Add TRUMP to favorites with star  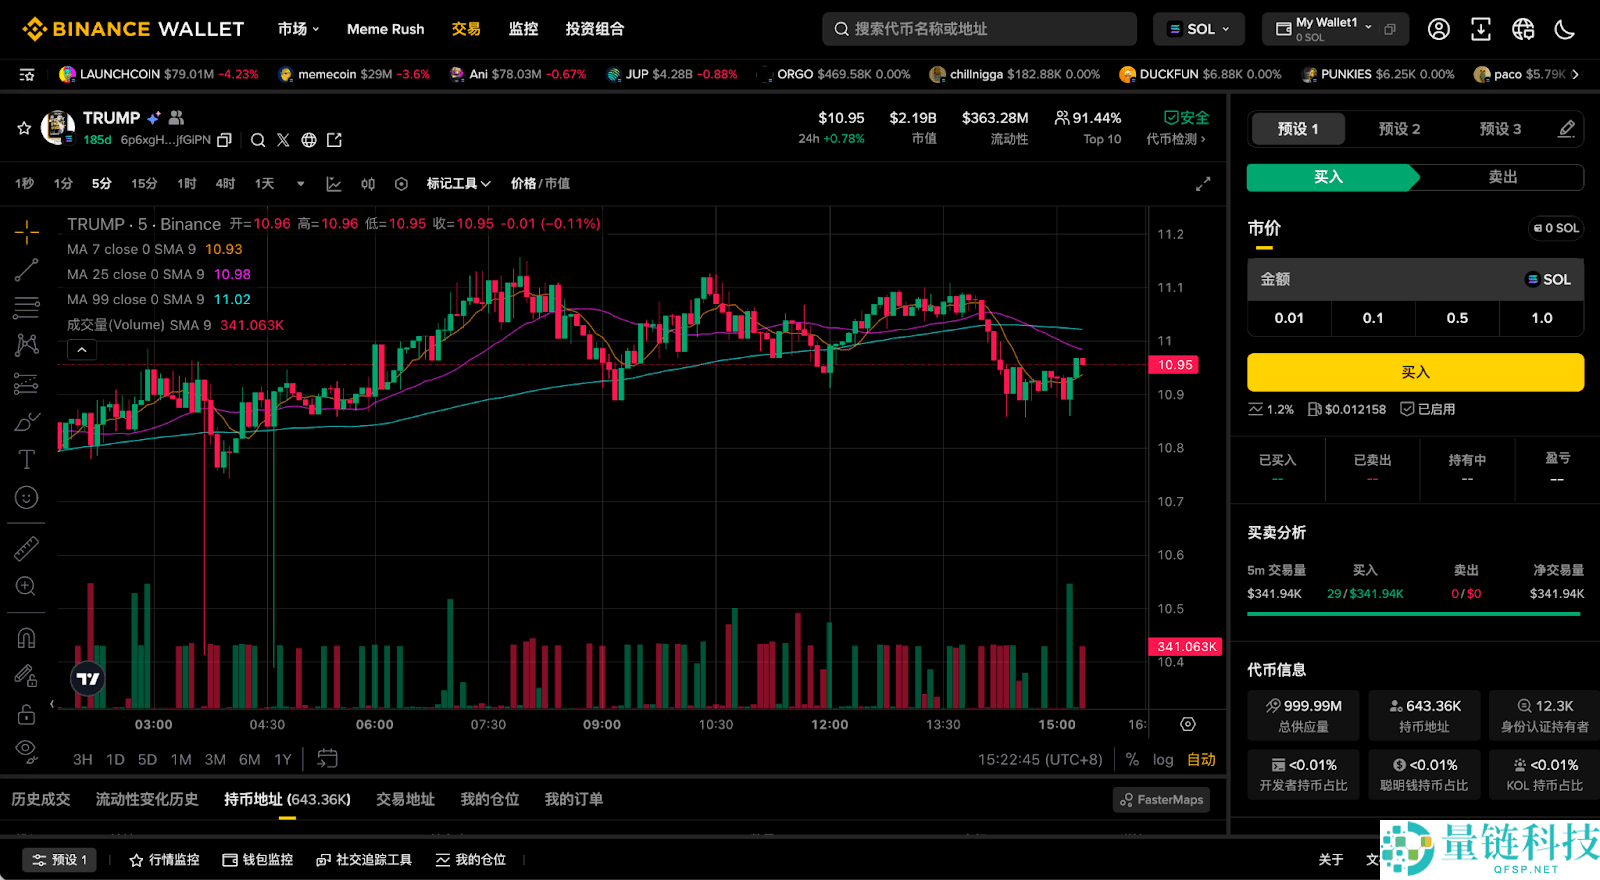coord(24,128)
